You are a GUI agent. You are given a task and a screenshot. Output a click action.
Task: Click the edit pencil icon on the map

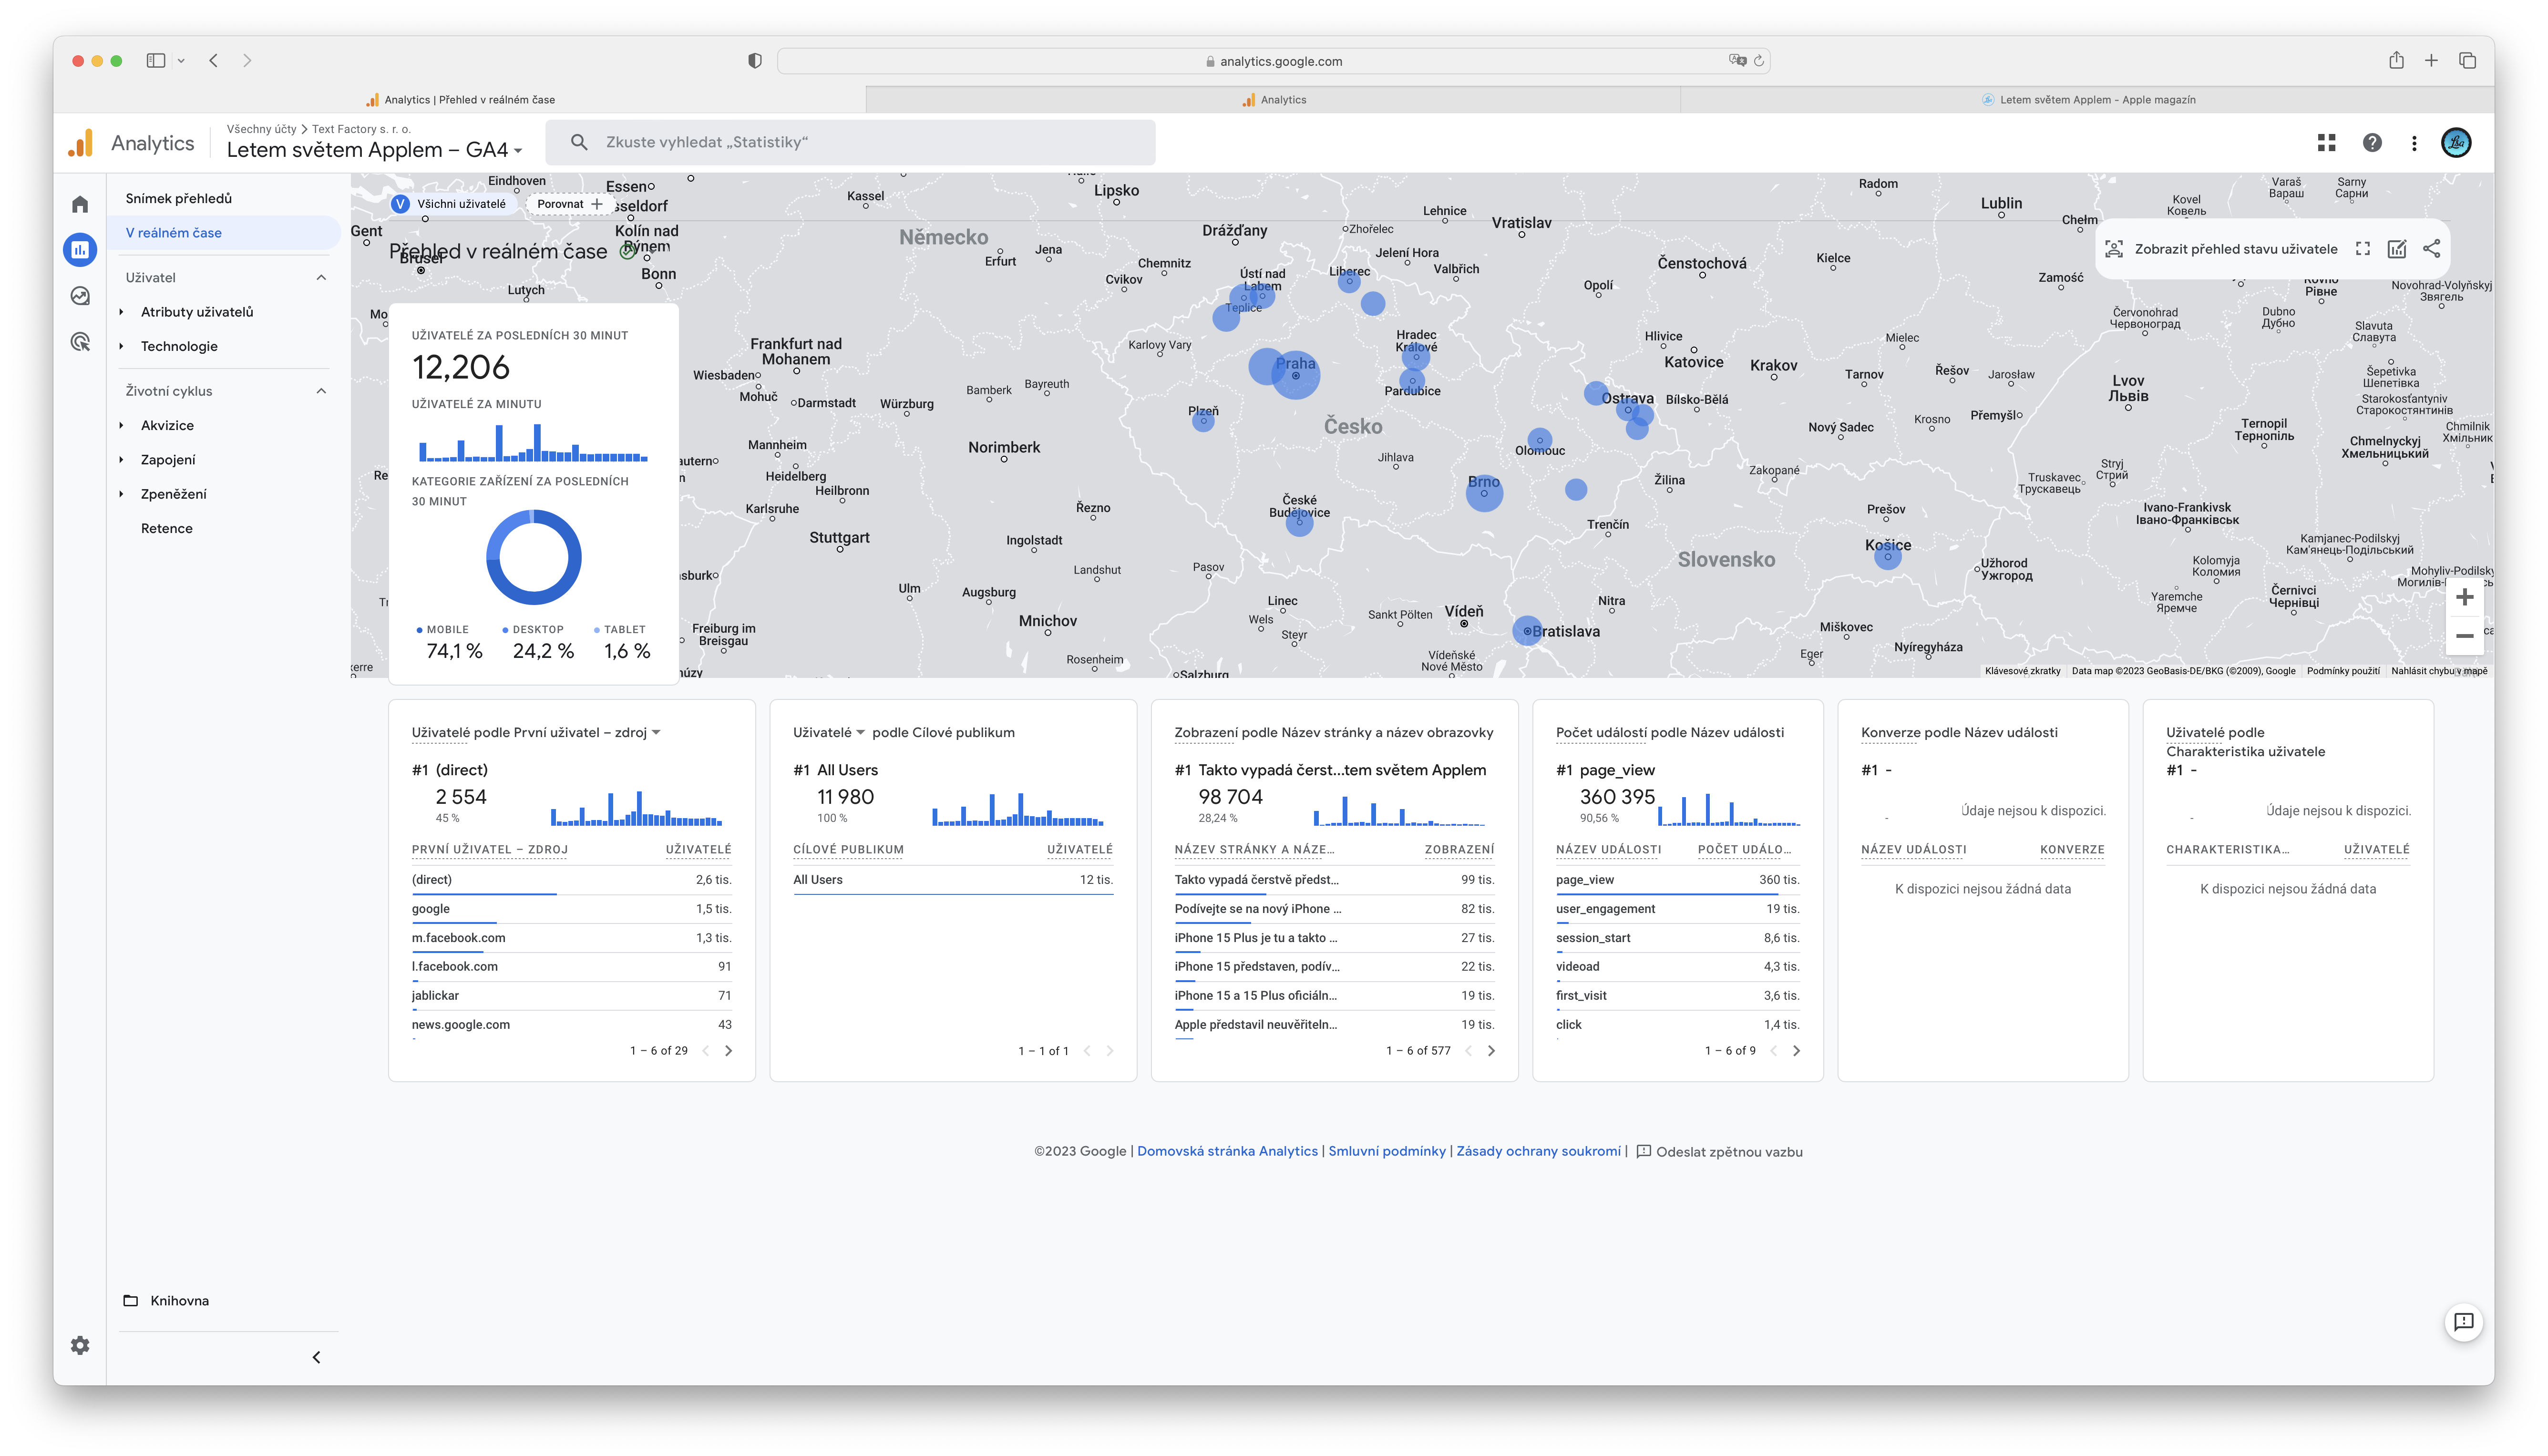click(x=2397, y=248)
